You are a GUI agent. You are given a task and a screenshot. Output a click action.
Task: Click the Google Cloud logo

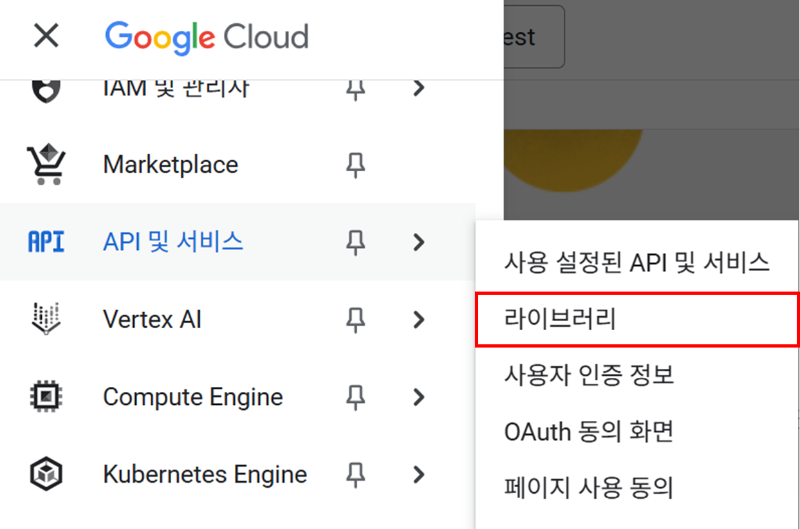207,38
